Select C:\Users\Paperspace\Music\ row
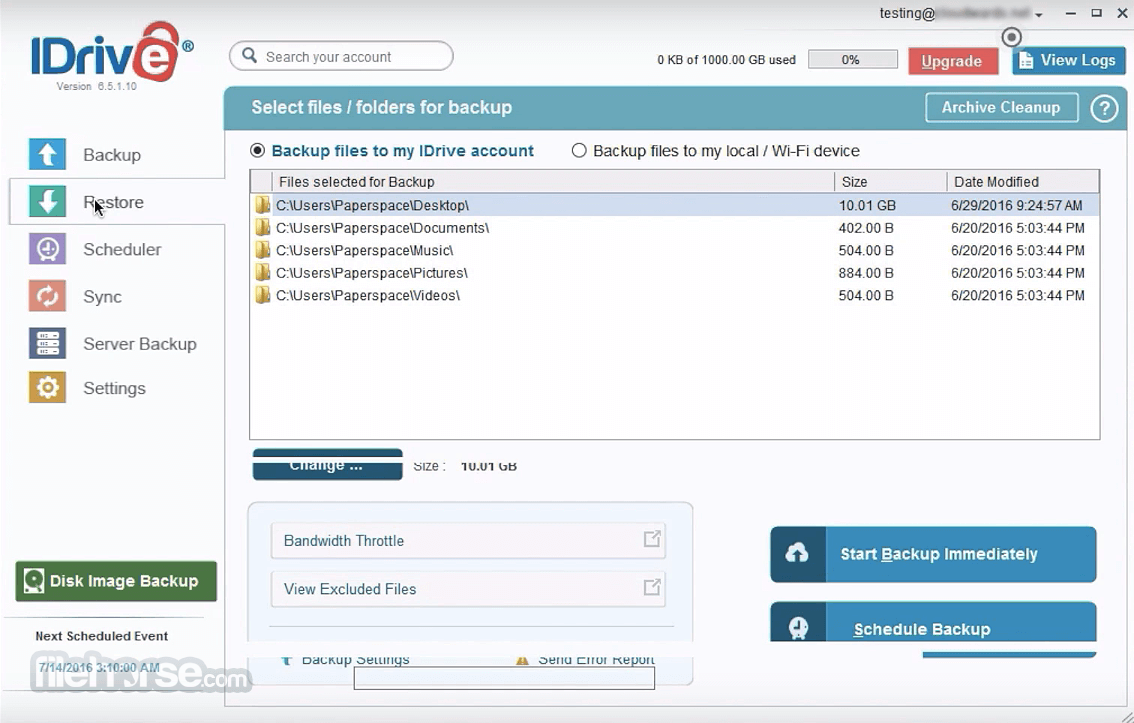 click(x=675, y=250)
